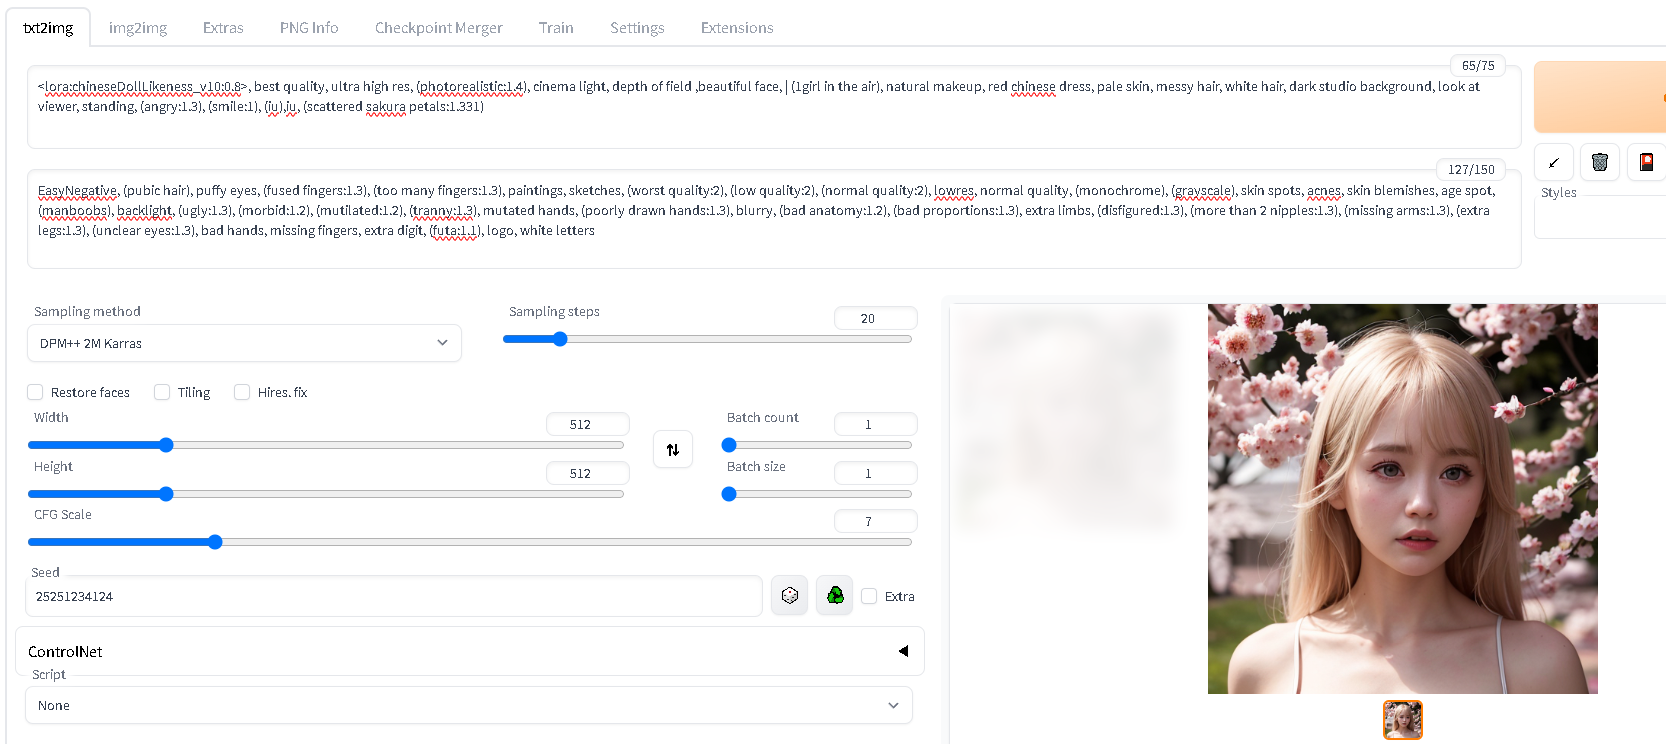The width and height of the screenshot is (1666, 744).
Task: Click the Seed input field
Action: pos(394,596)
